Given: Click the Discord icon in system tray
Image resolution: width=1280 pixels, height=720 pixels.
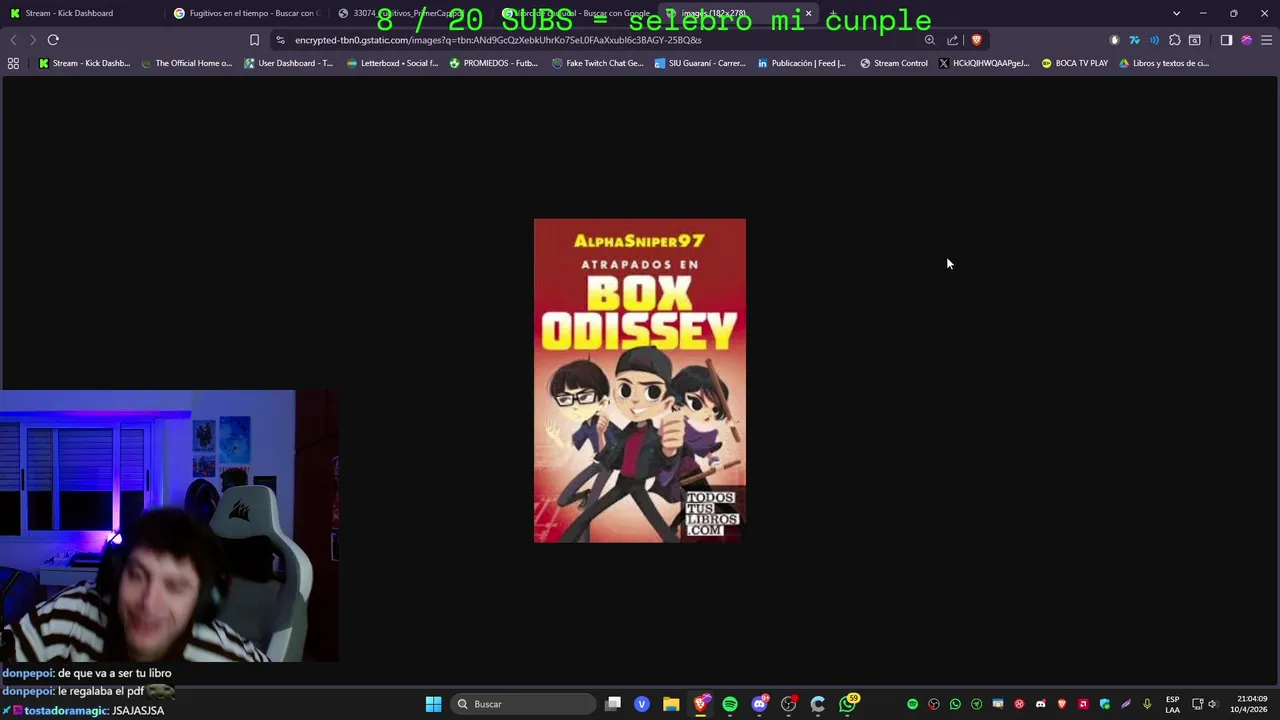Looking at the screenshot, I should [x=1040, y=704].
